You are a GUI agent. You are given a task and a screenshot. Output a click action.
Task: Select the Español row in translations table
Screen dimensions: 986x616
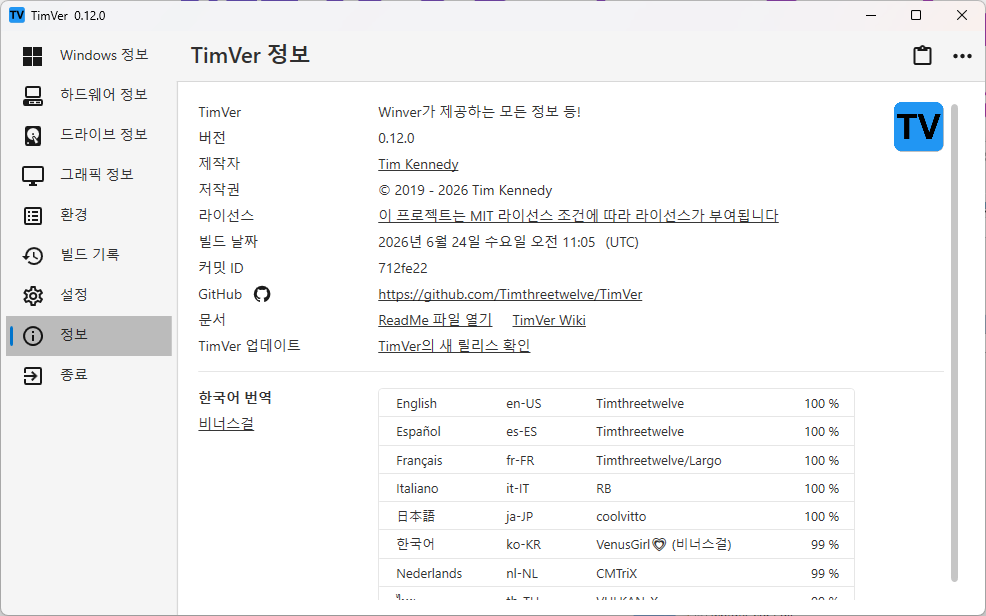coord(616,431)
